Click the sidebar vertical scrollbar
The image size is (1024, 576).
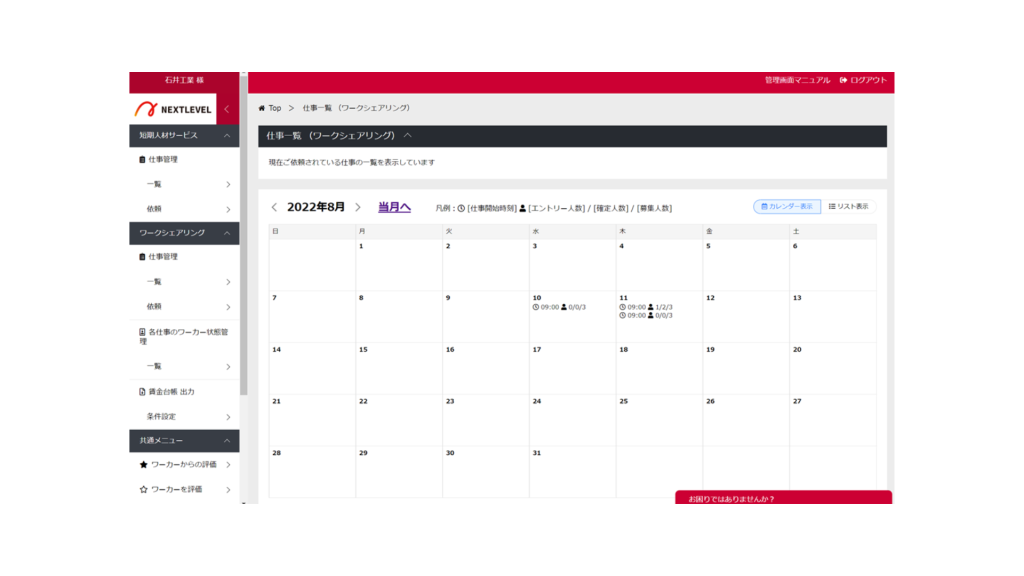244,235
